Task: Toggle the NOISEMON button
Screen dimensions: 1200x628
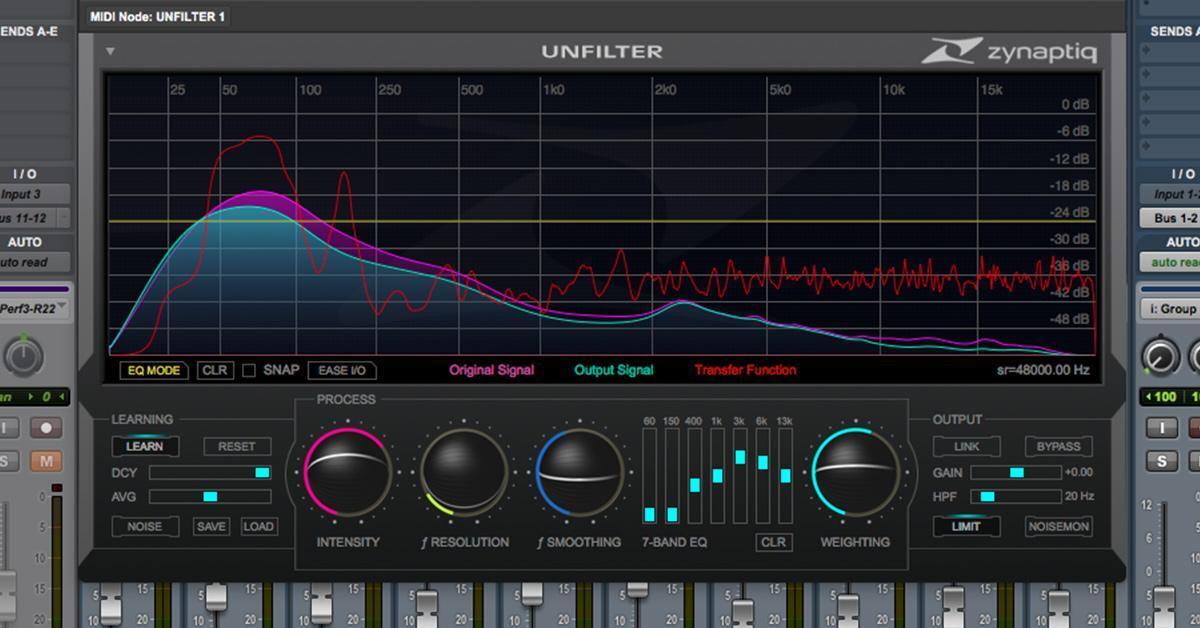Action: point(1058,526)
